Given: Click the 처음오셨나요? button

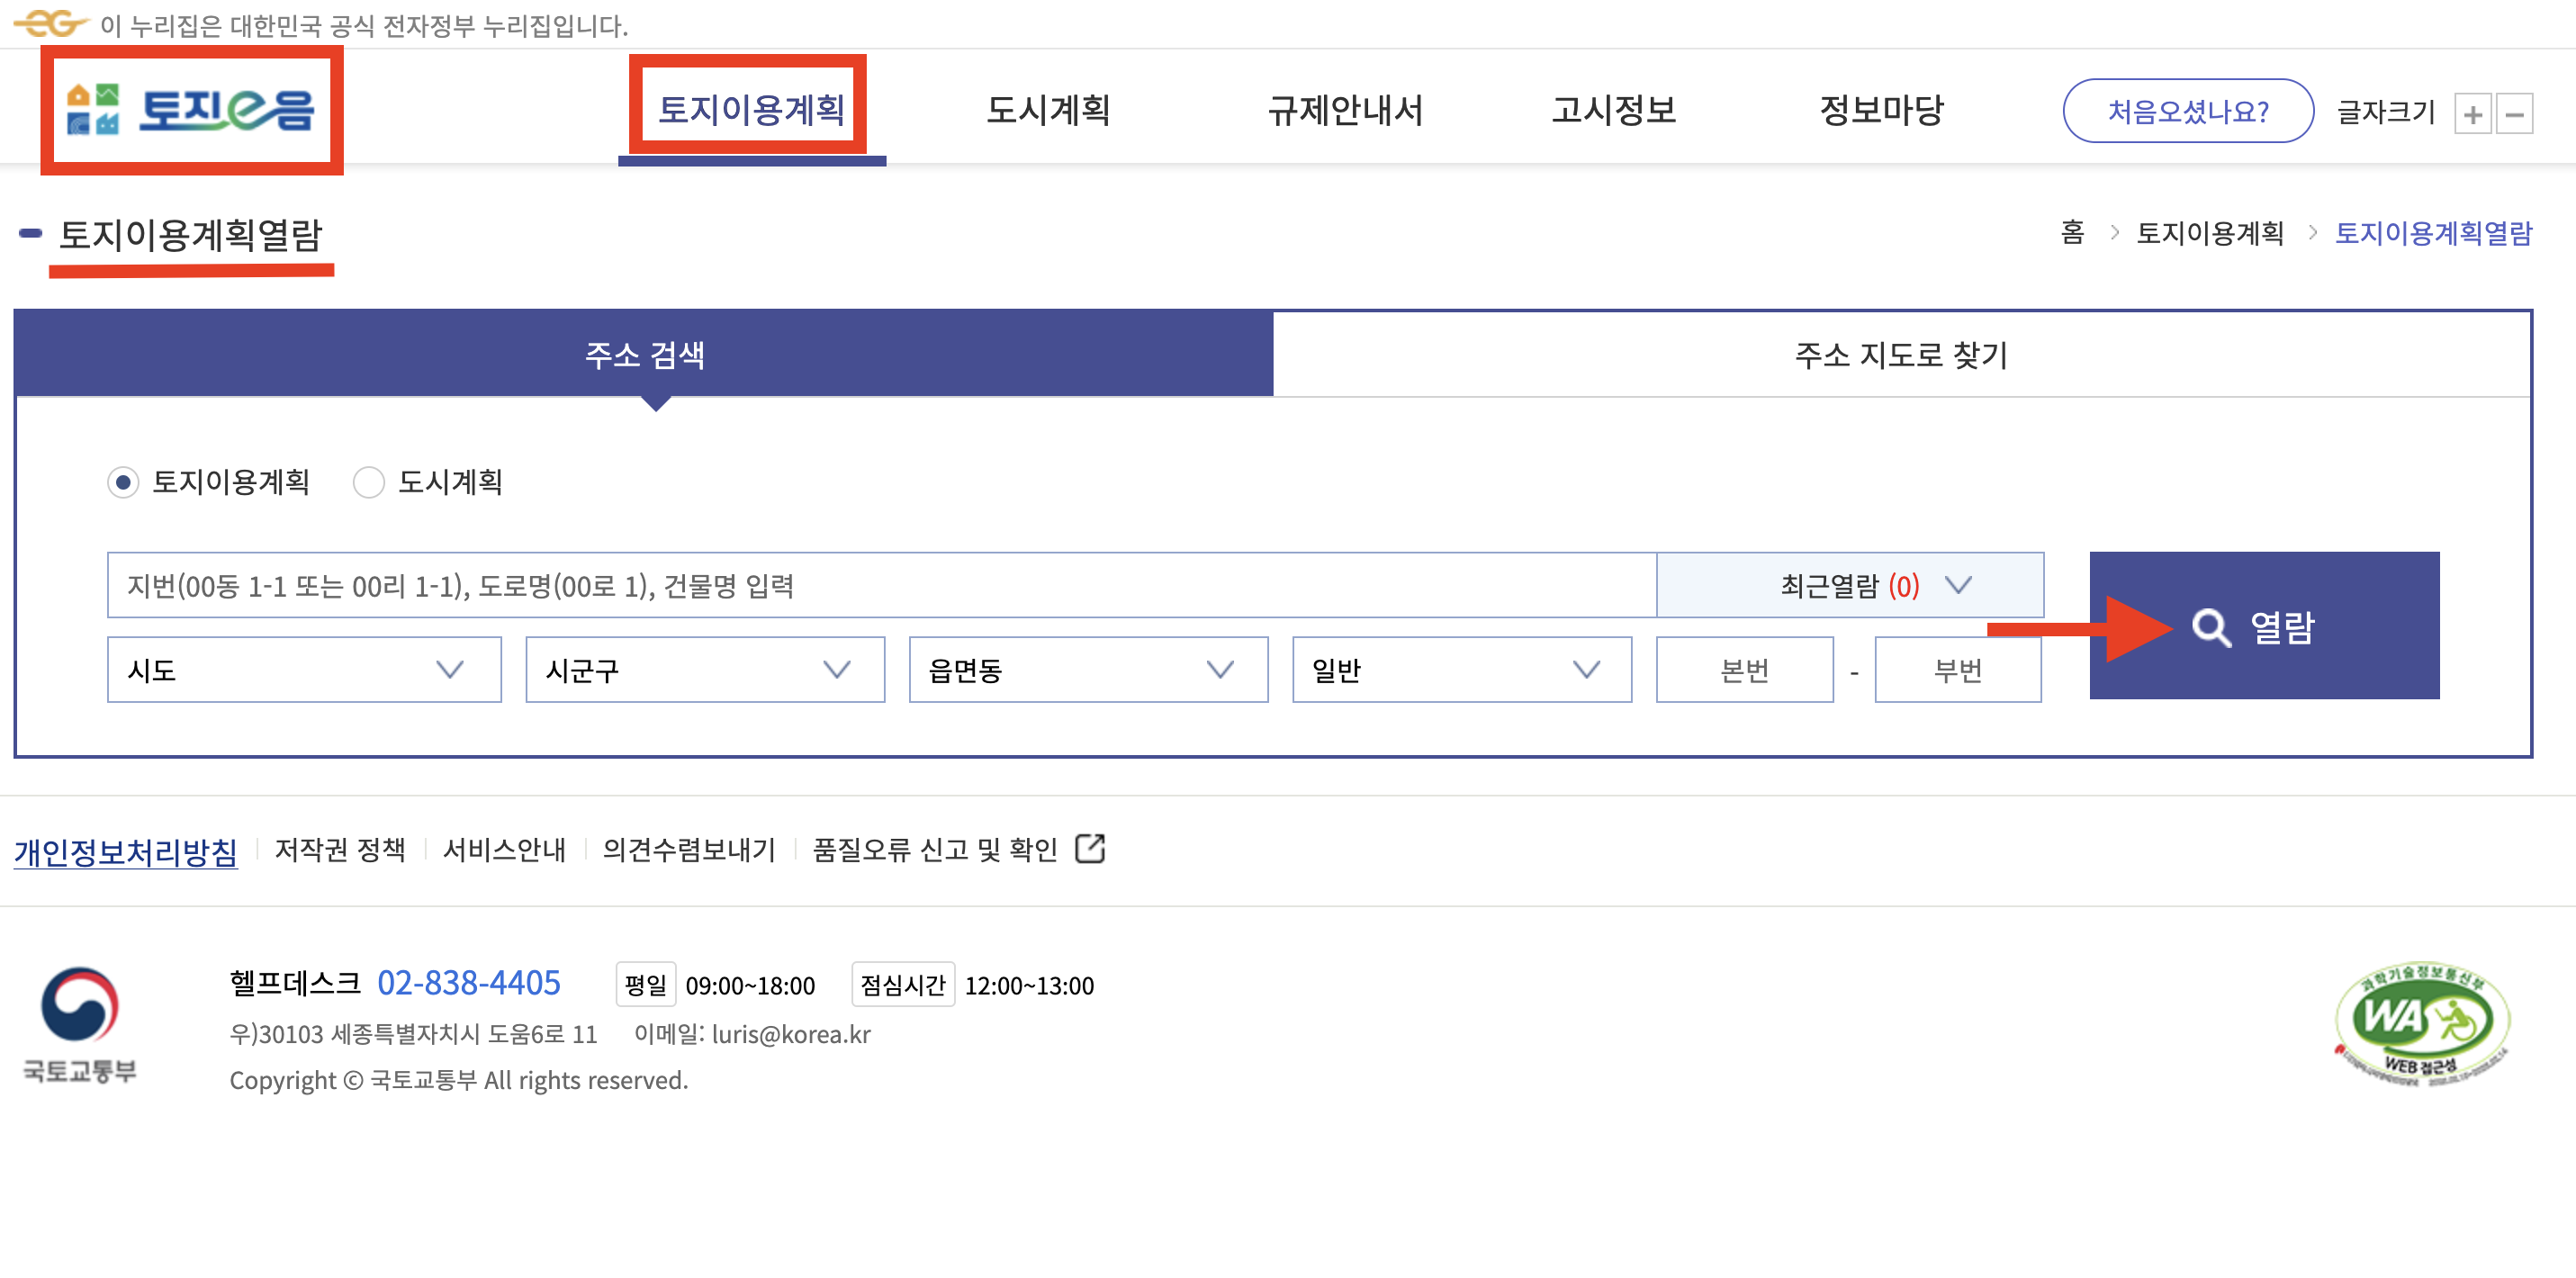Looking at the screenshot, I should (x=2187, y=111).
